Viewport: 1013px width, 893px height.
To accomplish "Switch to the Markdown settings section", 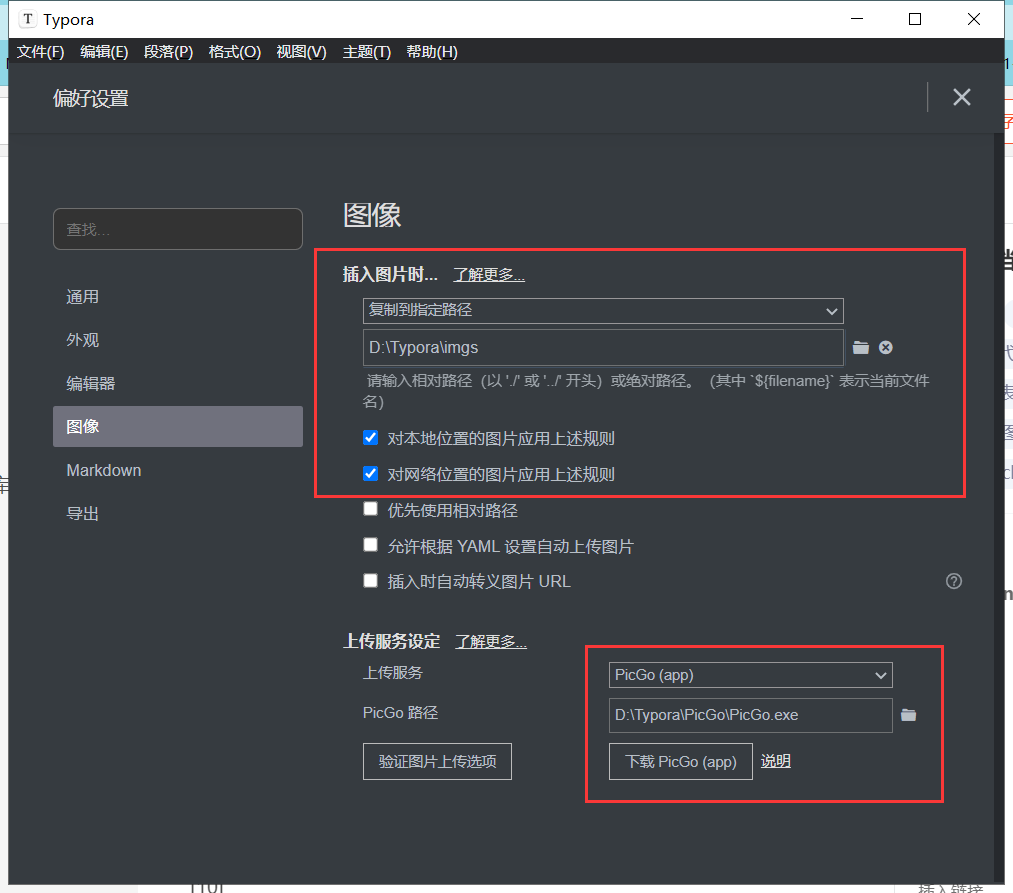I will tap(104, 470).
